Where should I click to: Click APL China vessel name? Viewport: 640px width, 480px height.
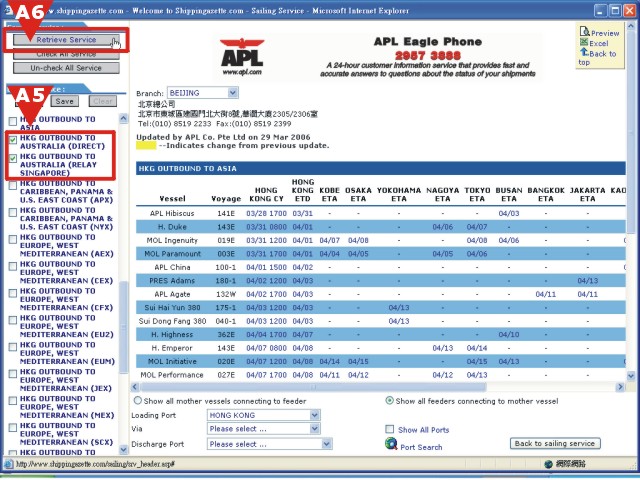tap(172, 267)
